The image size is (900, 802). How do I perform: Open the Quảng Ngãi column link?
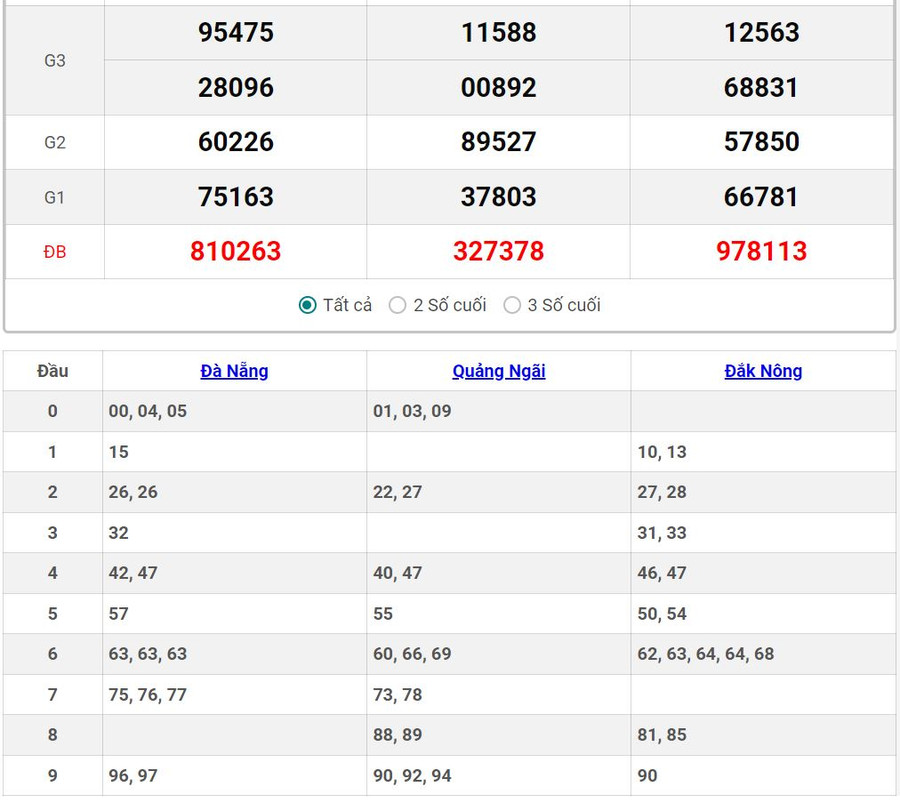(499, 371)
